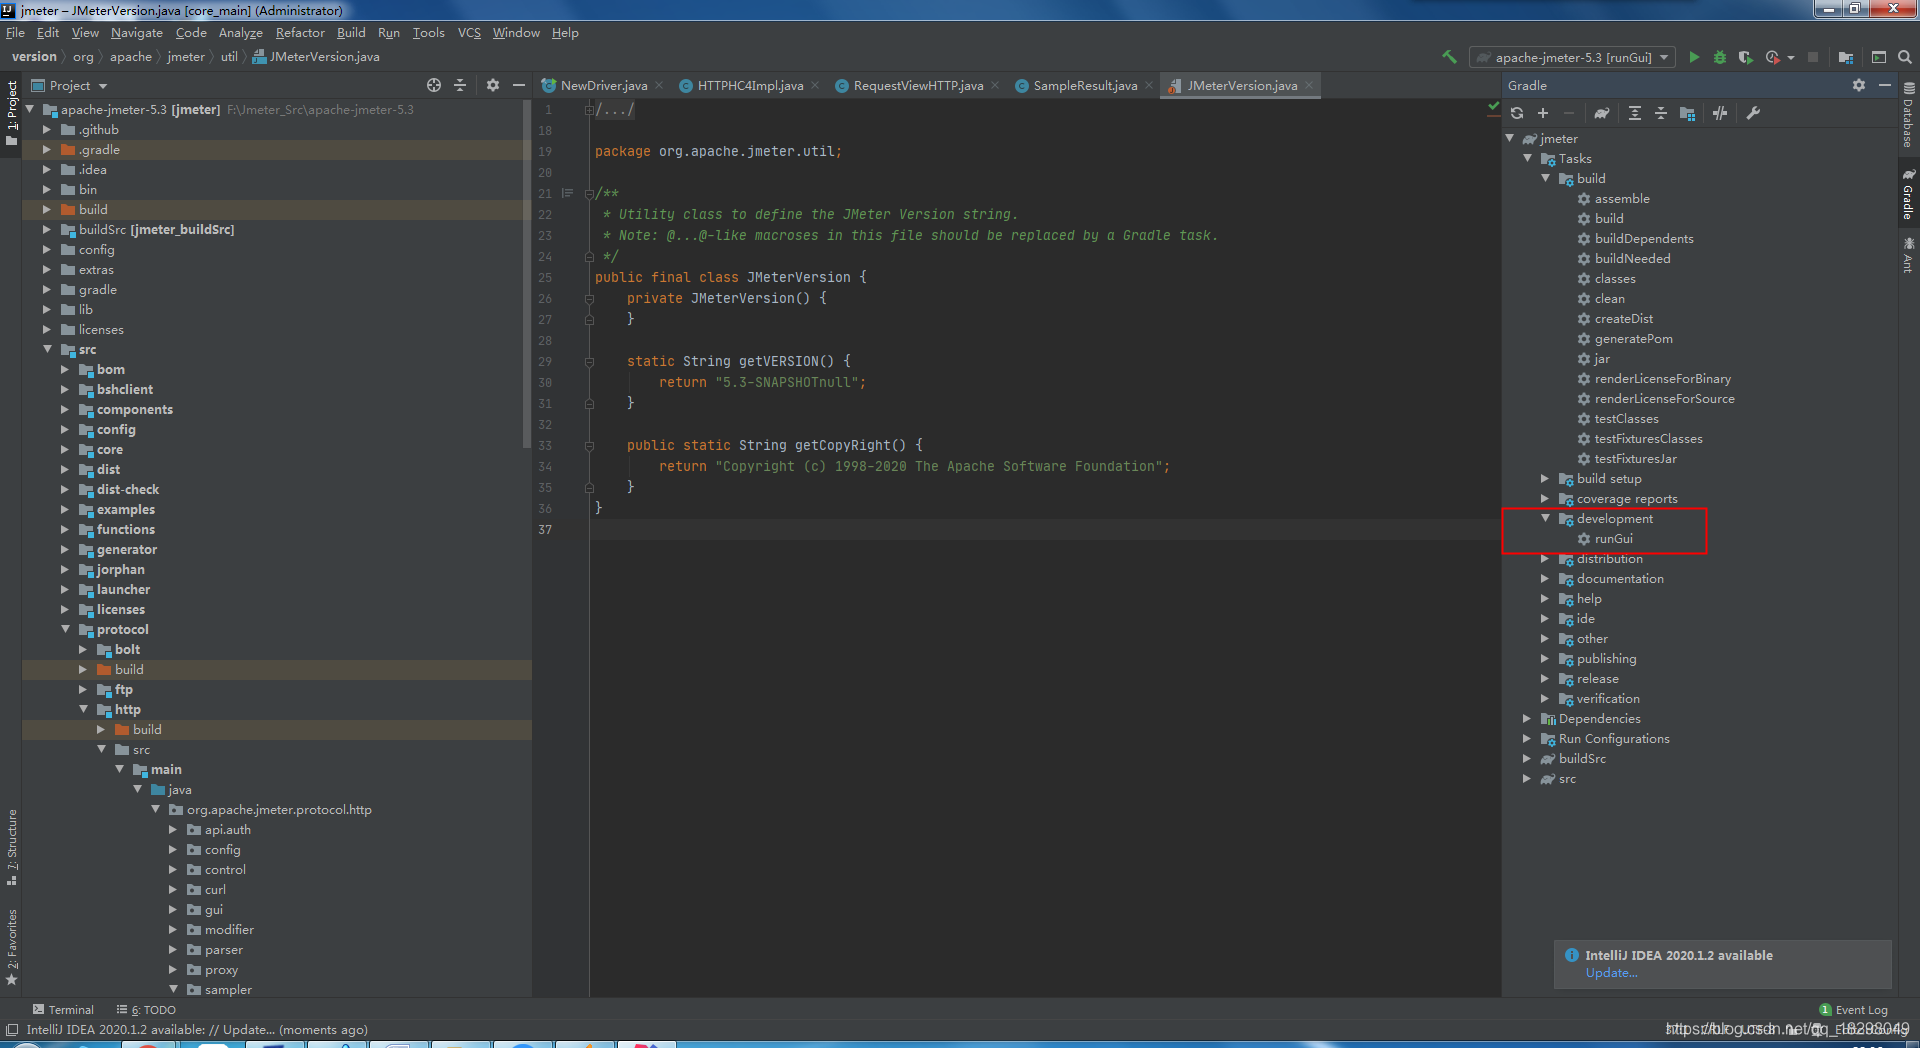Open the Navigate menu
The image size is (1920, 1048).
click(136, 32)
